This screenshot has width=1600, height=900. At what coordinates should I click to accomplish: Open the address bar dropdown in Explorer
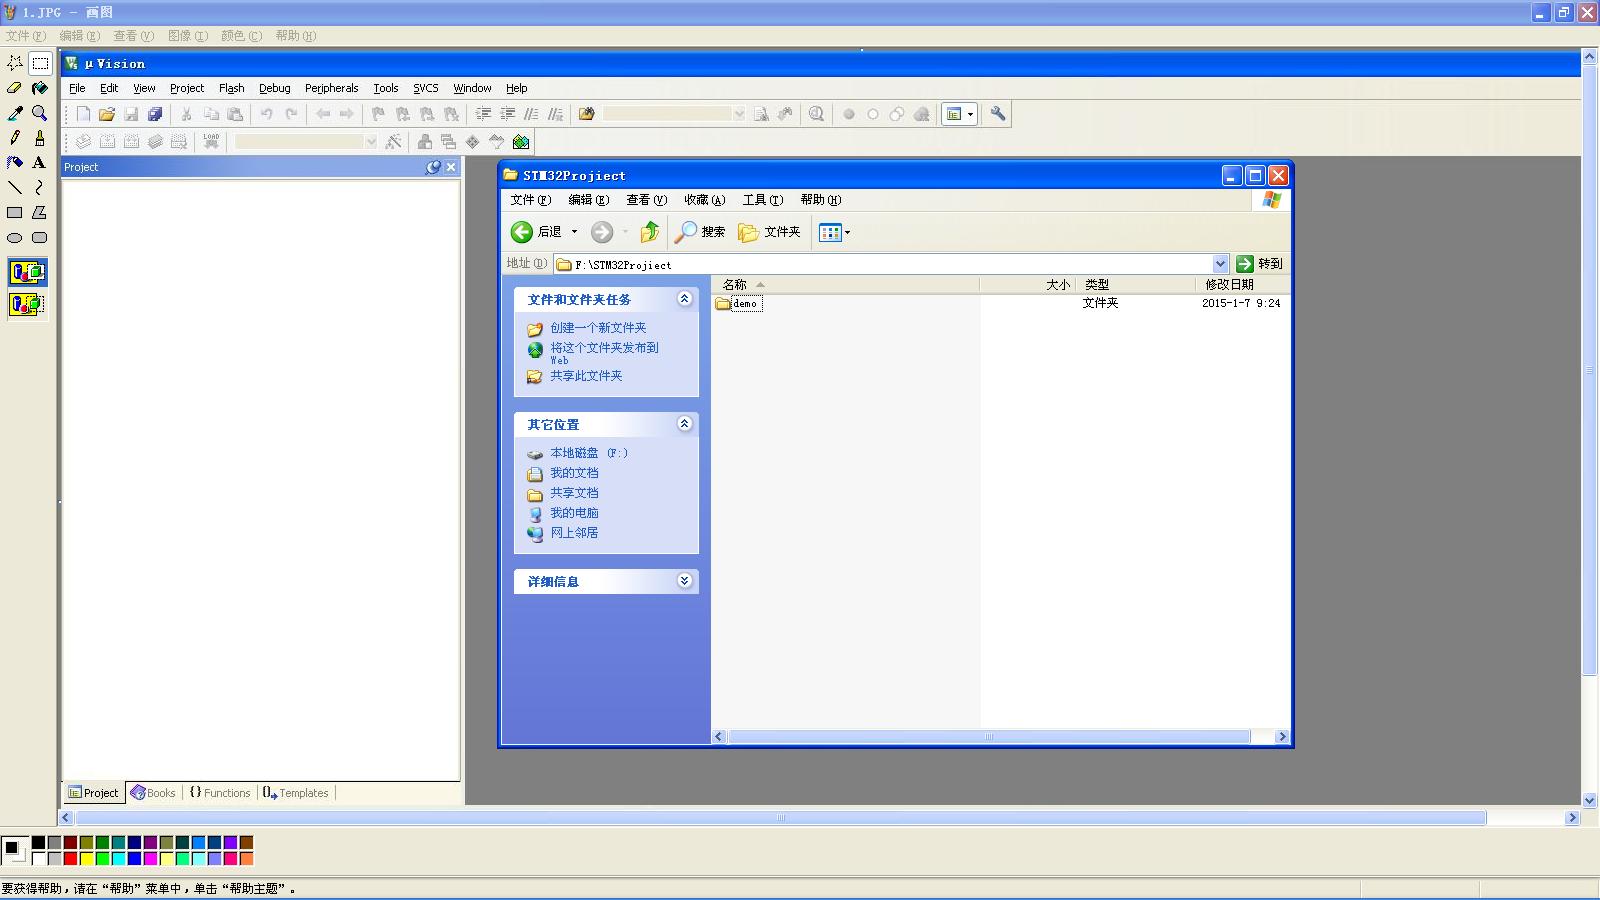point(1220,264)
